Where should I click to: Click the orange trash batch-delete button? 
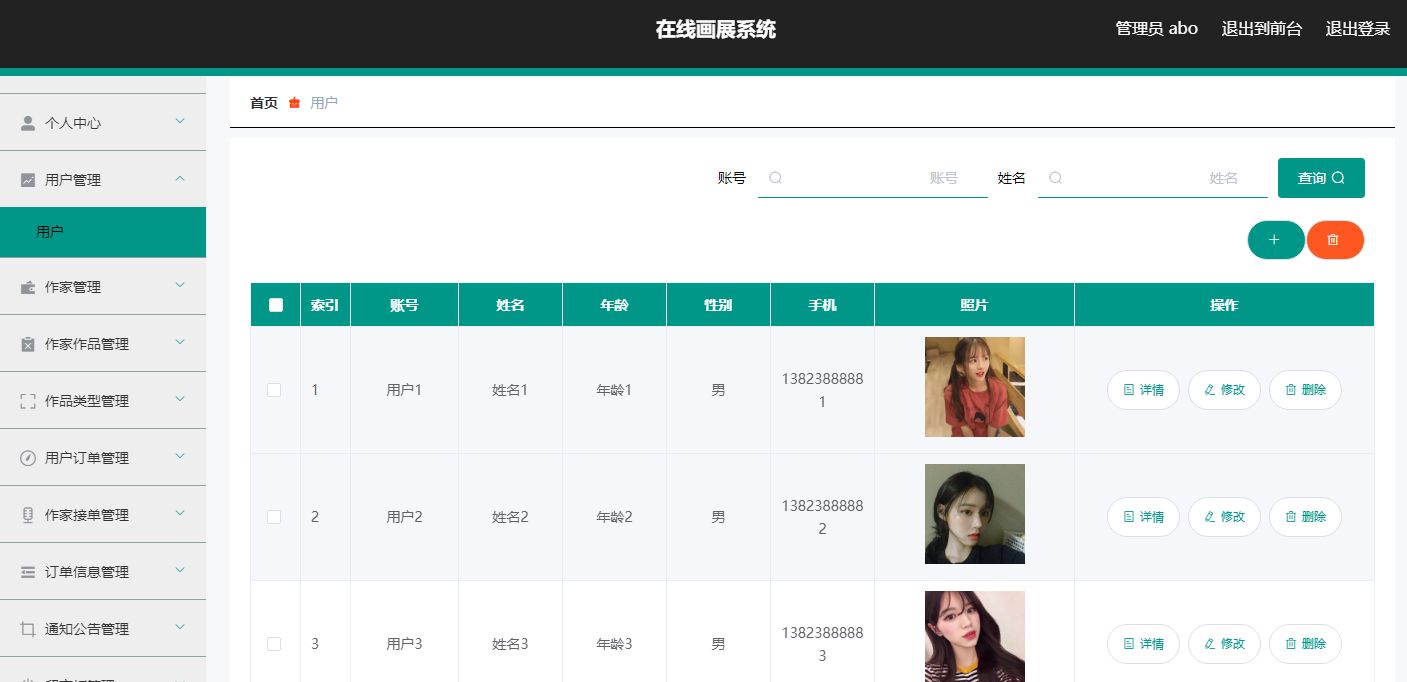[x=1335, y=240]
